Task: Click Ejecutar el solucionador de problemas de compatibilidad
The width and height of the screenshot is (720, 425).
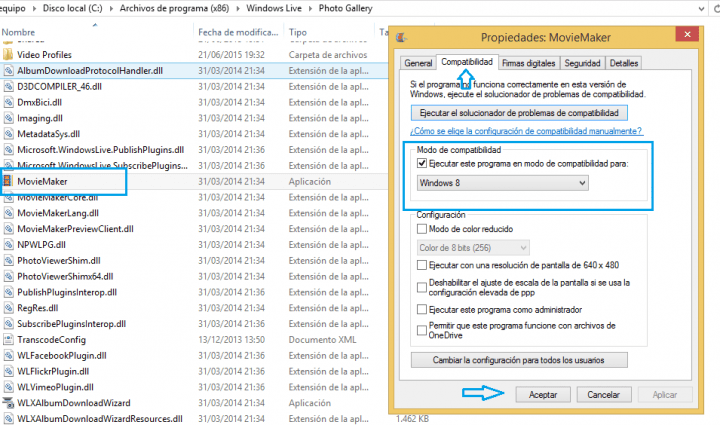Action: click(x=519, y=113)
